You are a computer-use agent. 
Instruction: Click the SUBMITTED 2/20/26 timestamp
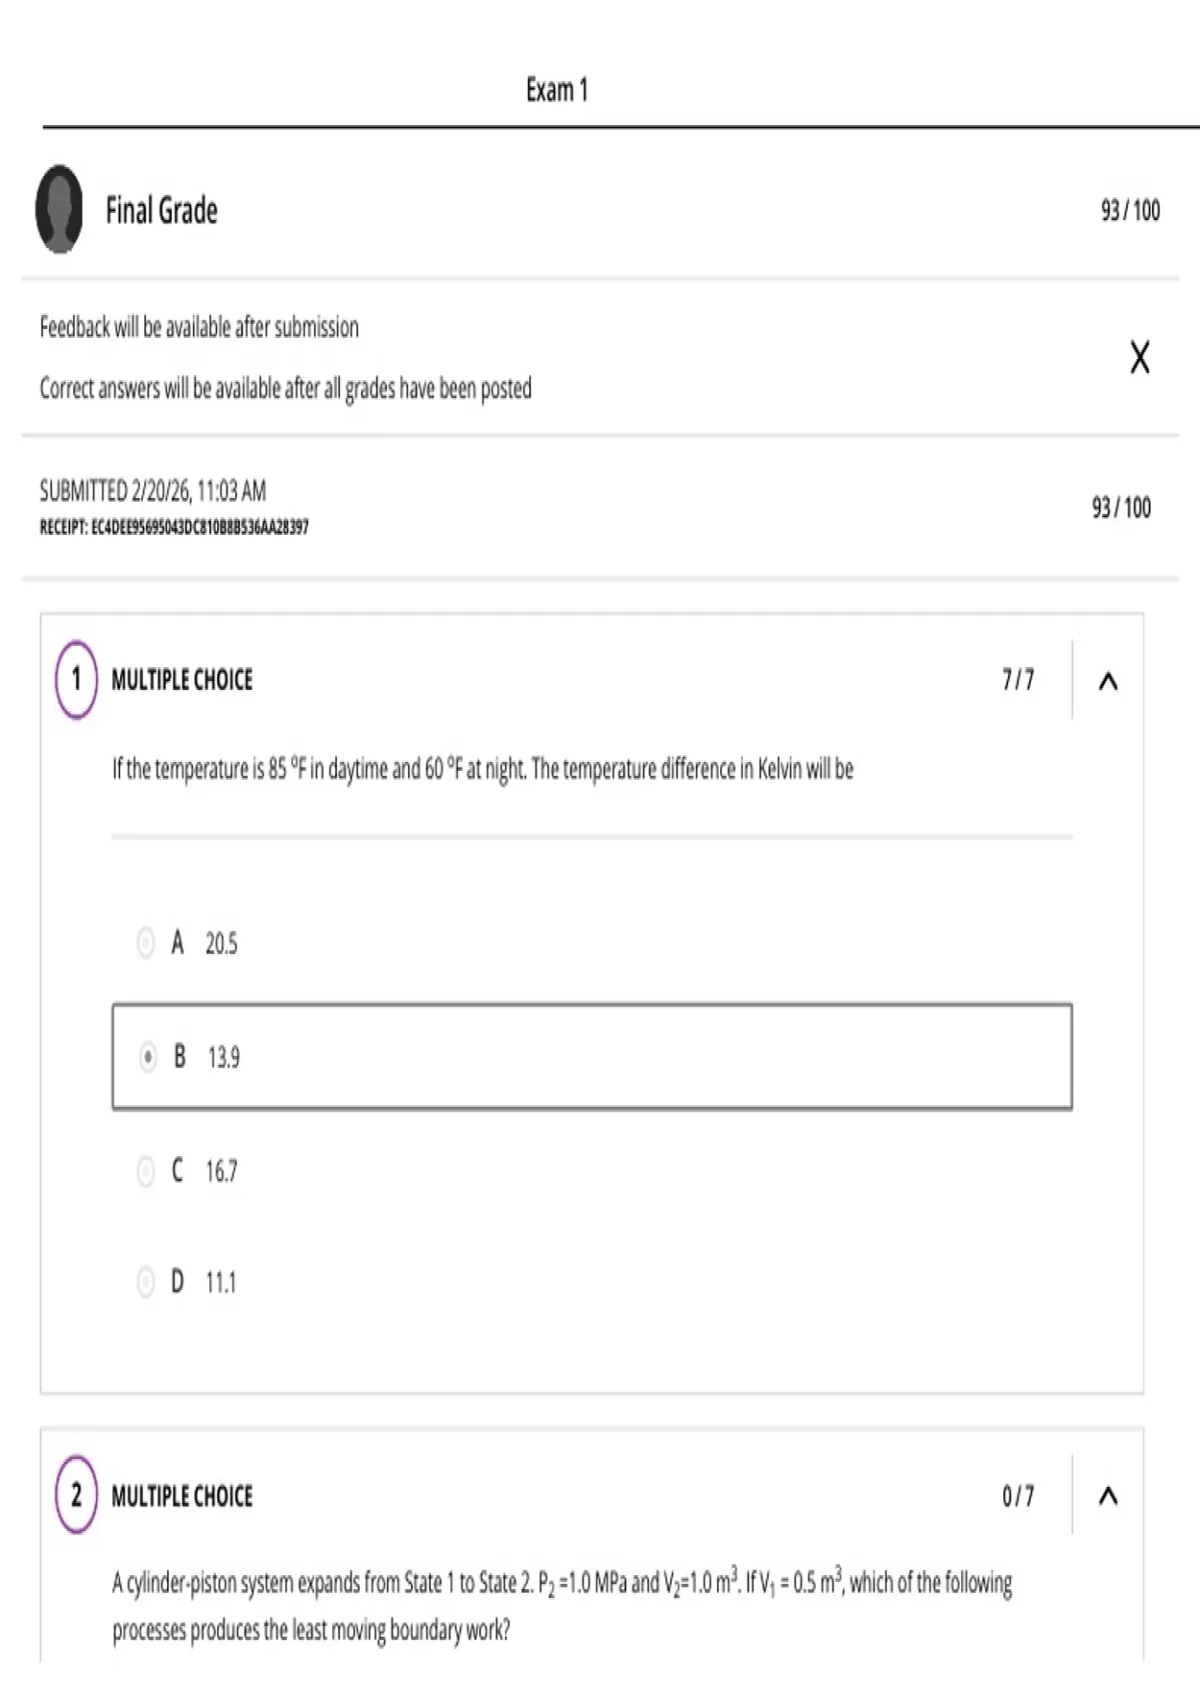(x=153, y=490)
